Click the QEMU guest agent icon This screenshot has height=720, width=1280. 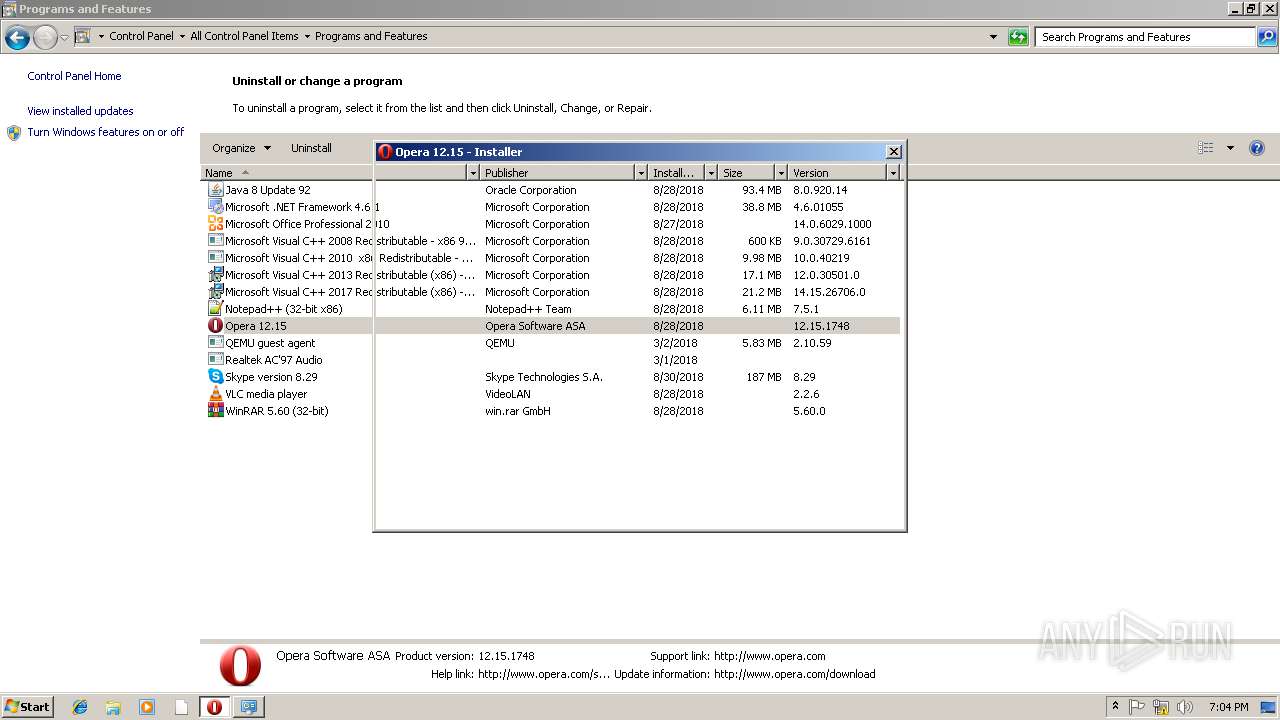coord(215,343)
